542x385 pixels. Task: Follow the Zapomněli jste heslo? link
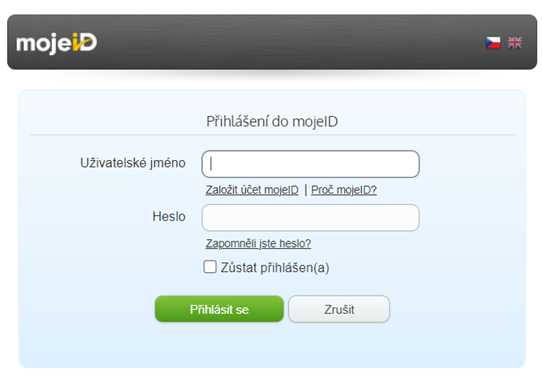pos(259,244)
